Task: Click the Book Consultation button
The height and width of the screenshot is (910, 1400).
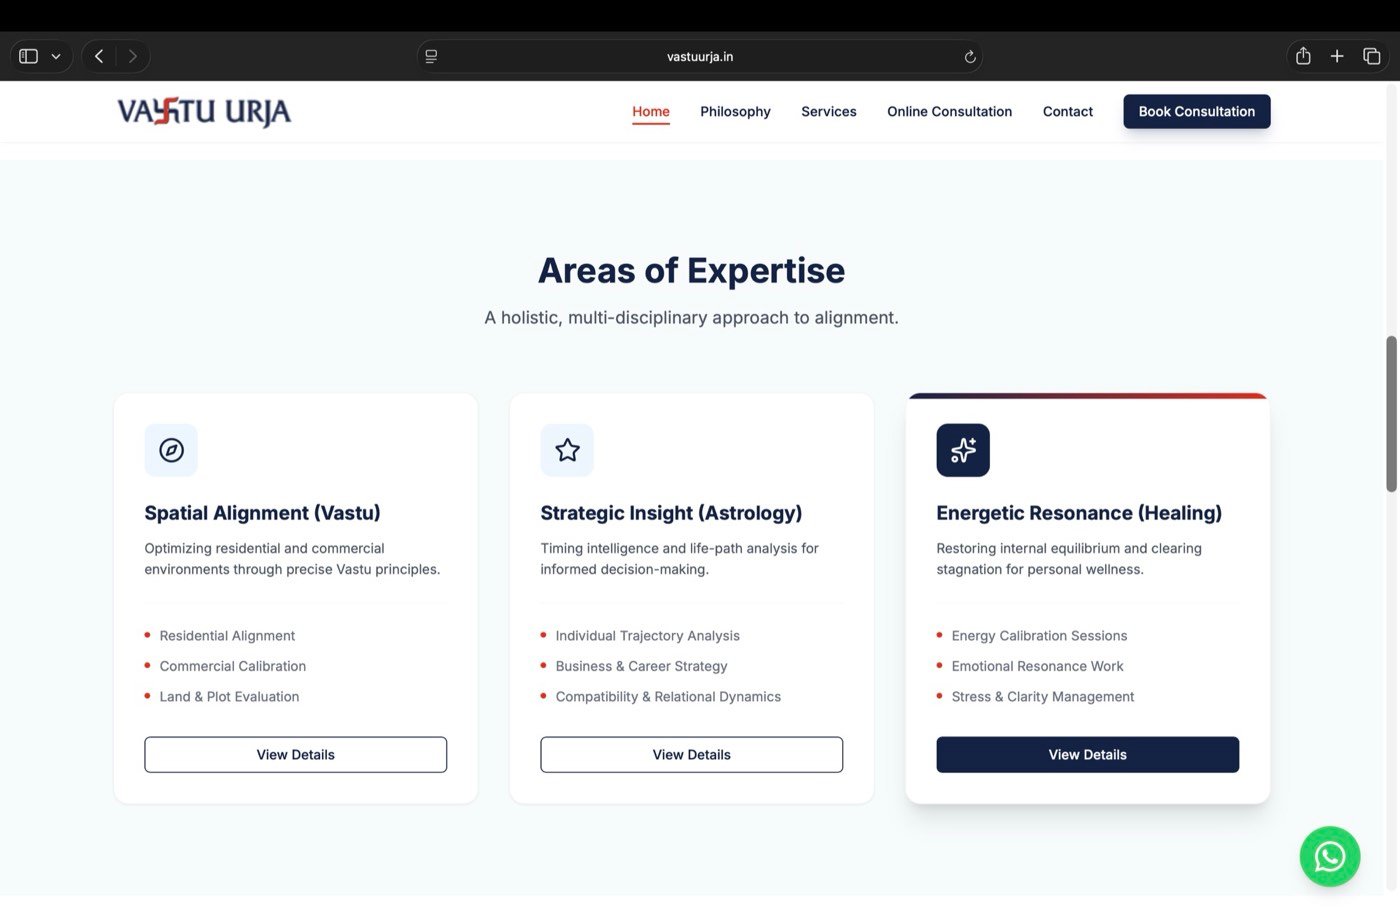Action: (1196, 111)
